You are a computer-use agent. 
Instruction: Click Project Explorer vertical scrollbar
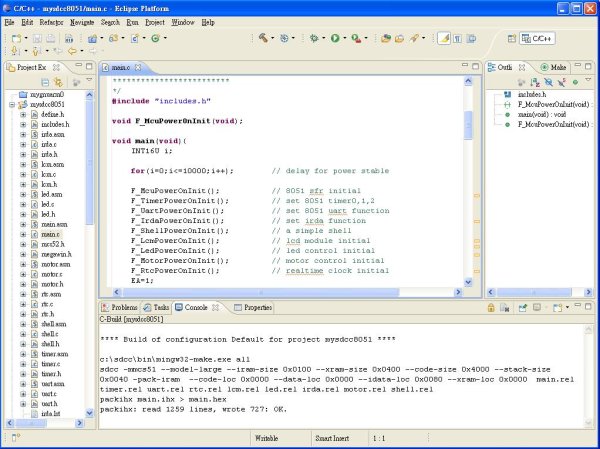(90, 163)
